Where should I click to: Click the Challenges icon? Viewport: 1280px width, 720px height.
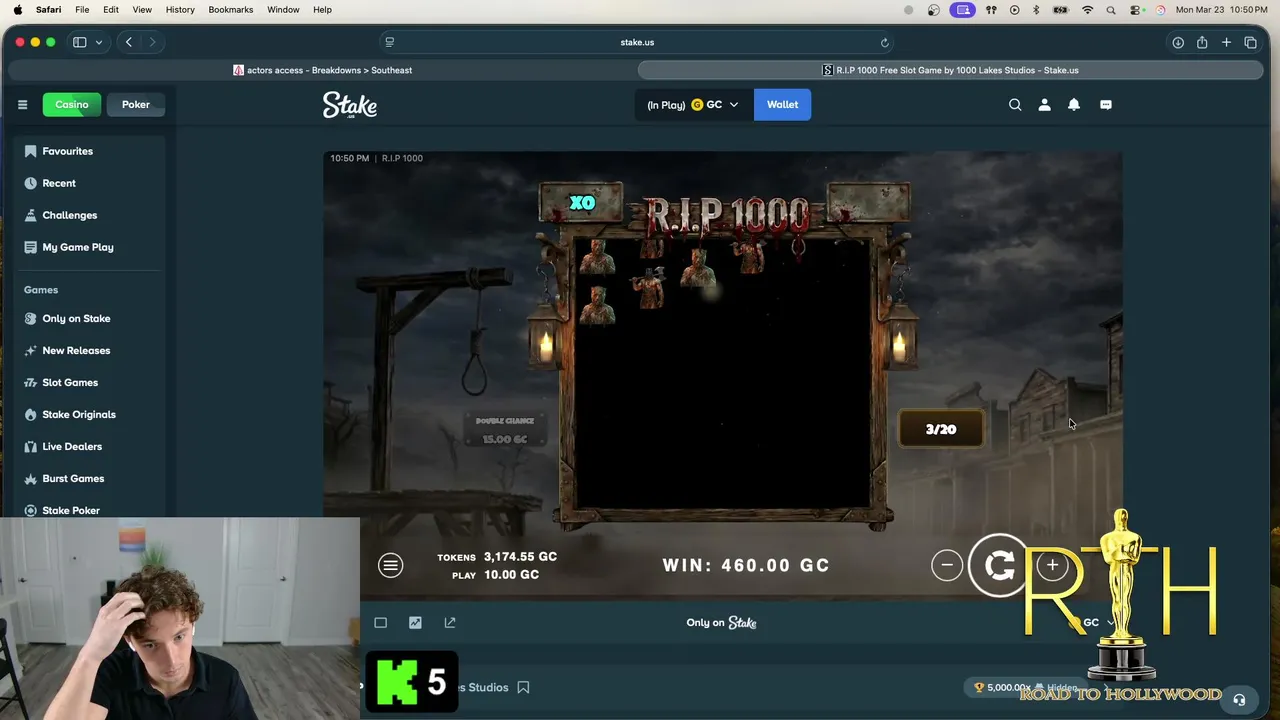click(30, 215)
